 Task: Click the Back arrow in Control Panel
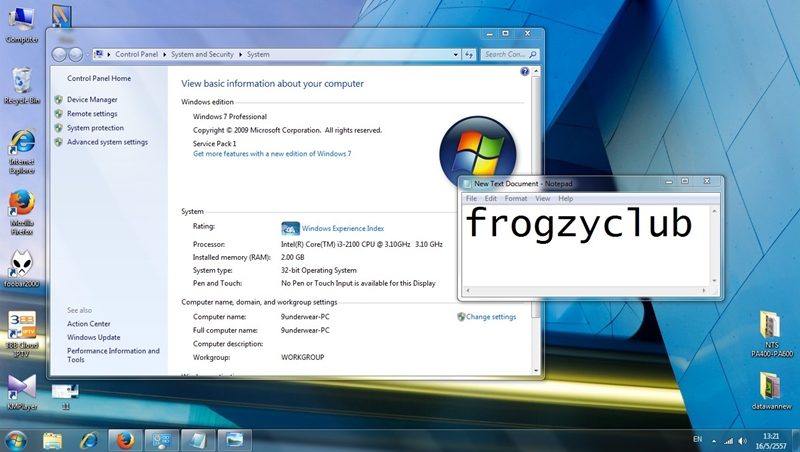pos(59,55)
